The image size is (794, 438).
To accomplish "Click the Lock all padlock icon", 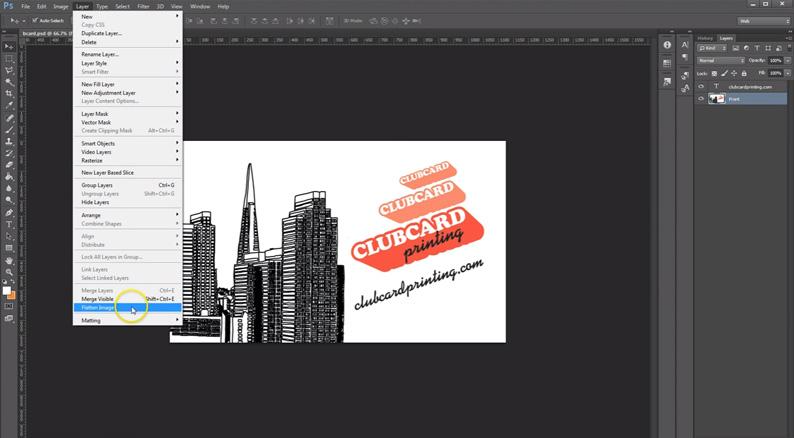I will [x=744, y=73].
